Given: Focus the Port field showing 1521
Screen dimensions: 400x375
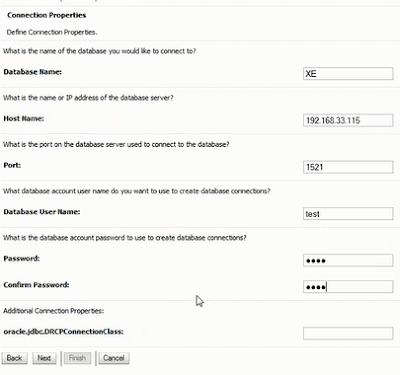Looking at the screenshot, I should tap(348, 167).
